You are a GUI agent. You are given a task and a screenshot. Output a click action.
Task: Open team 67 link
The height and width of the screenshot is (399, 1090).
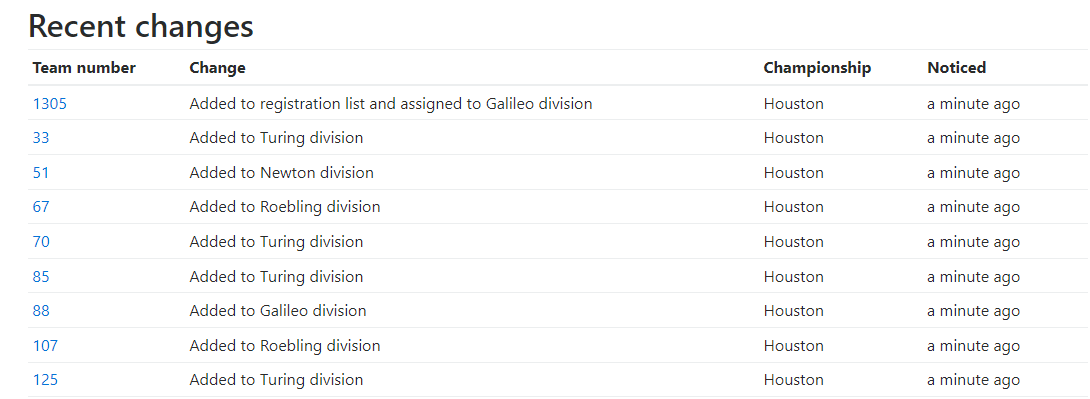pos(41,206)
